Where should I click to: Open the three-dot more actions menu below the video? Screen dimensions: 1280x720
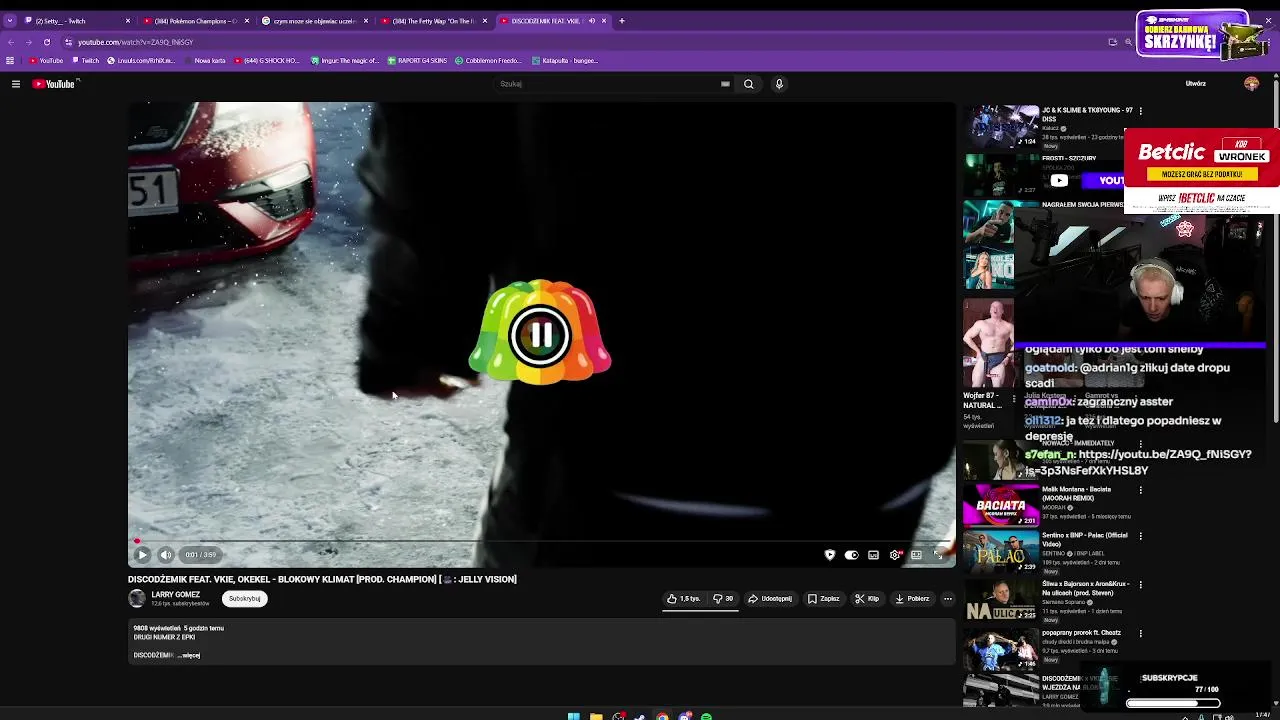click(x=948, y=599)
